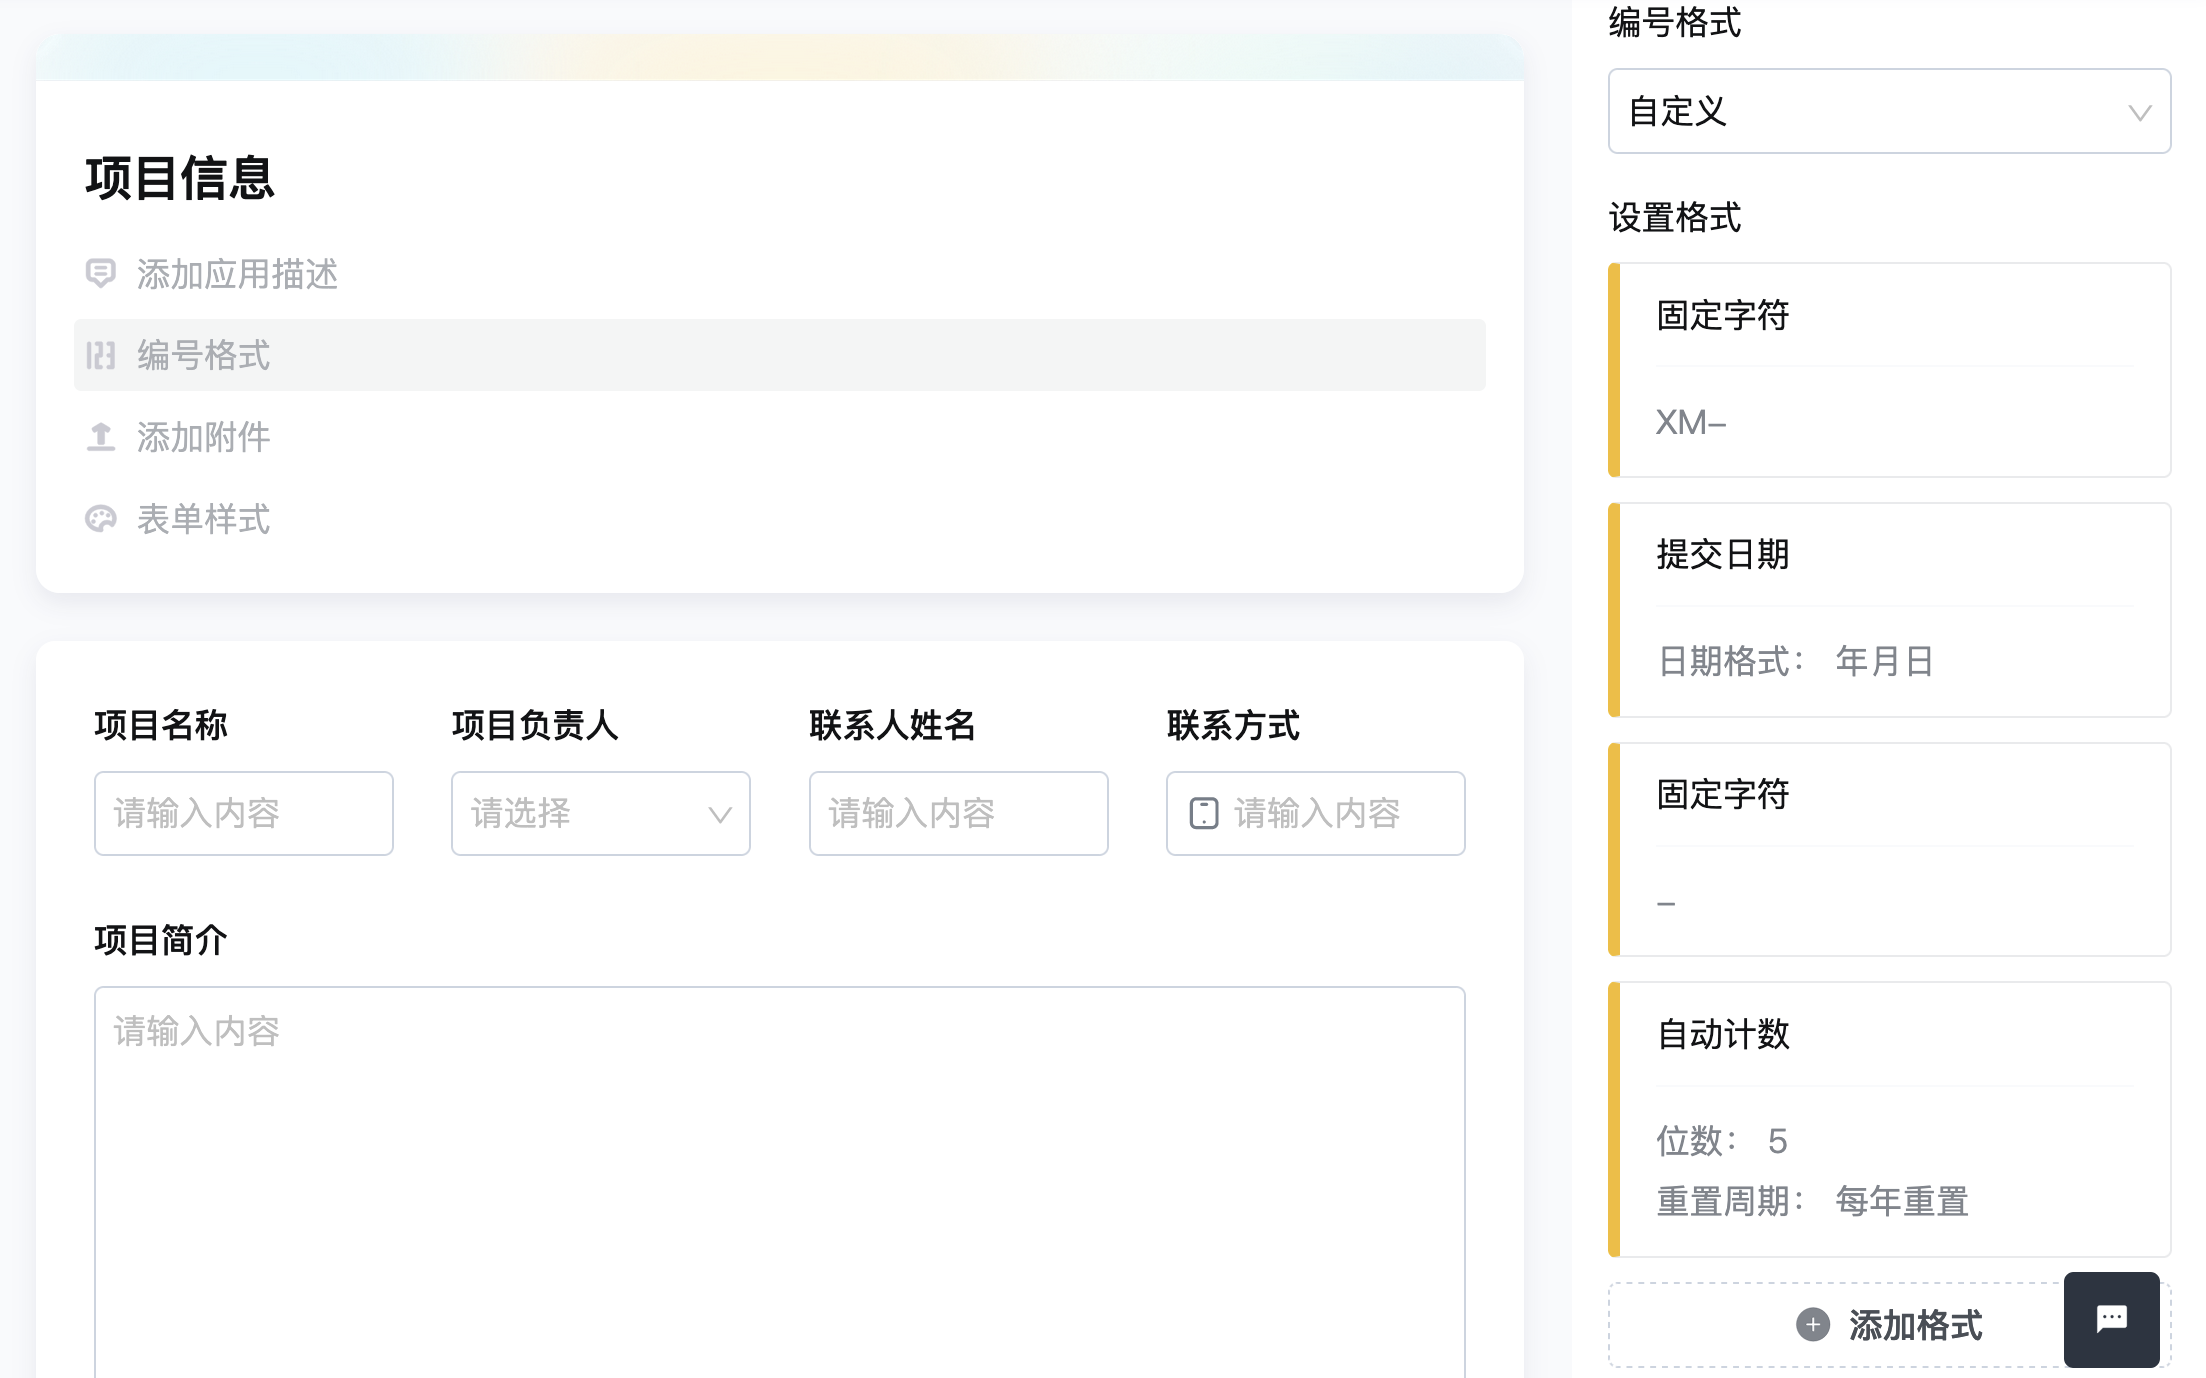Click the 每年重置 reset period value
2206x1378 pixels.
click(1901, 1201)
